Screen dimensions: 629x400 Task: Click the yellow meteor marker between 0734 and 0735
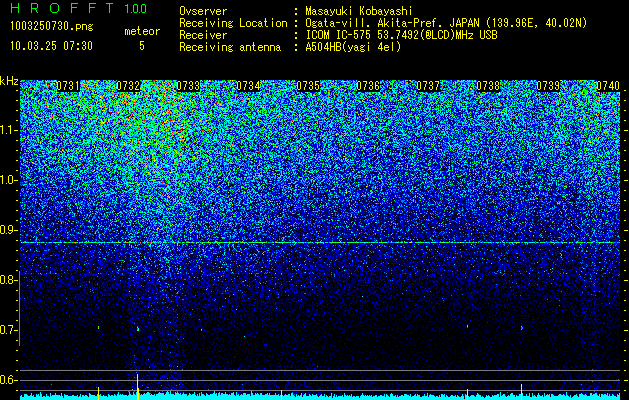point(281,395)
